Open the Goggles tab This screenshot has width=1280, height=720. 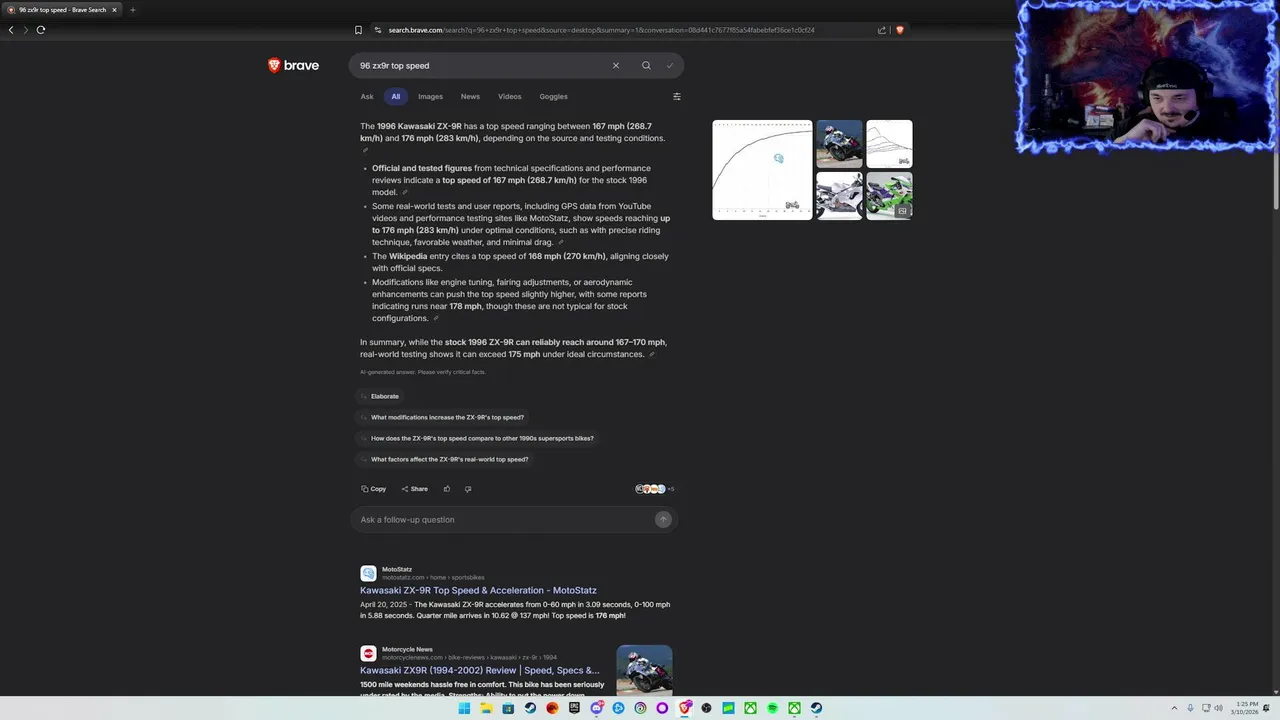[553, 97]
